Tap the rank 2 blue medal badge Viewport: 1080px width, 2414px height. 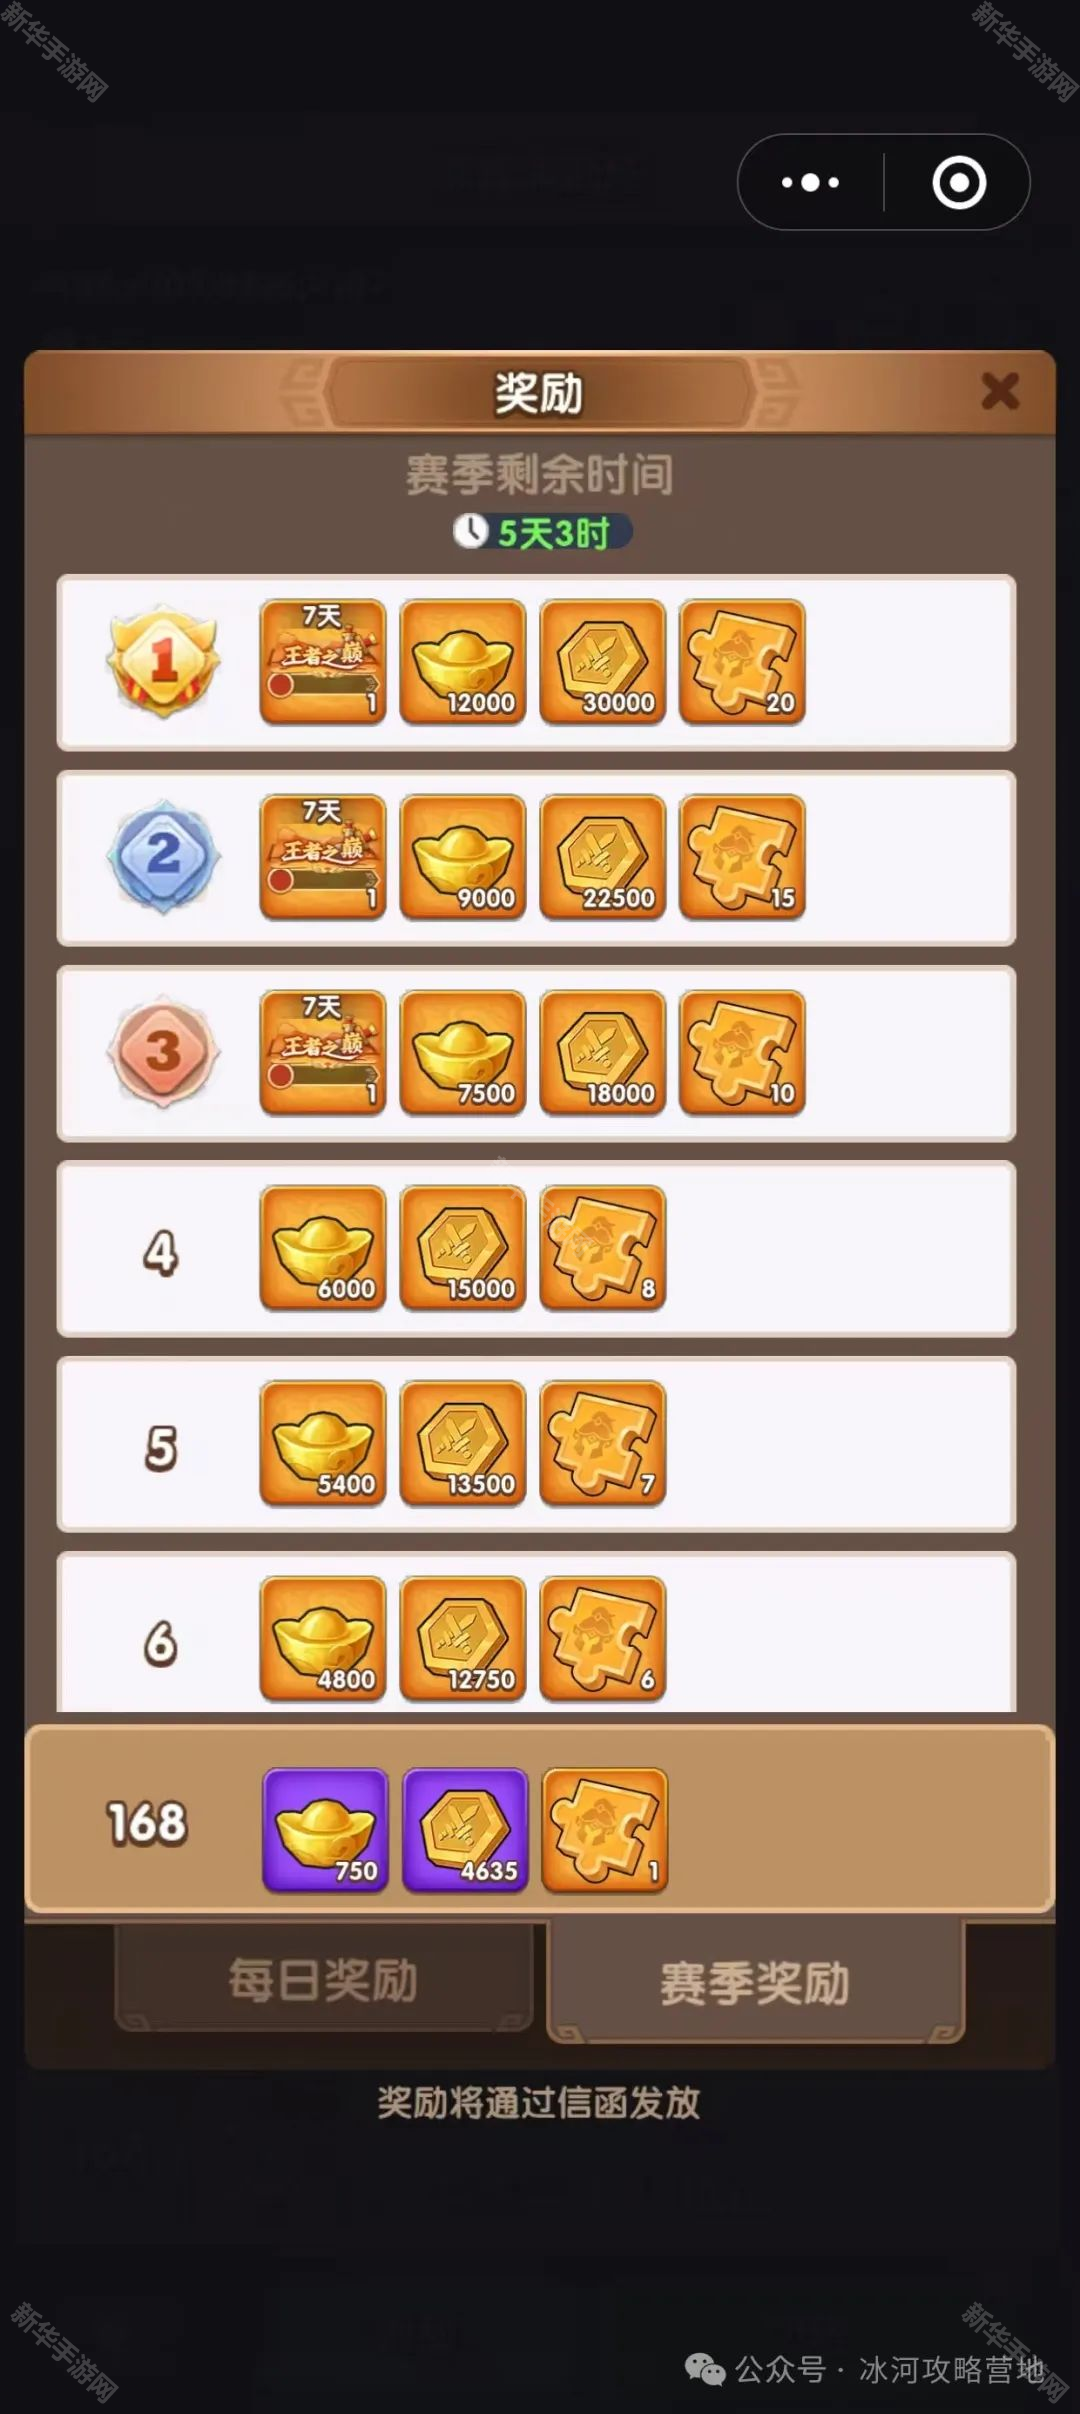[163, 856]
